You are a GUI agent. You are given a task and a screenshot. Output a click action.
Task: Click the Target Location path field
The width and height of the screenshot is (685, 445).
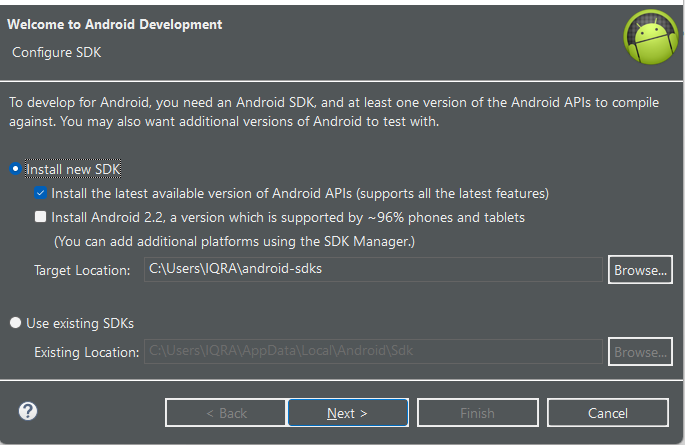click(x=373, y=269)
